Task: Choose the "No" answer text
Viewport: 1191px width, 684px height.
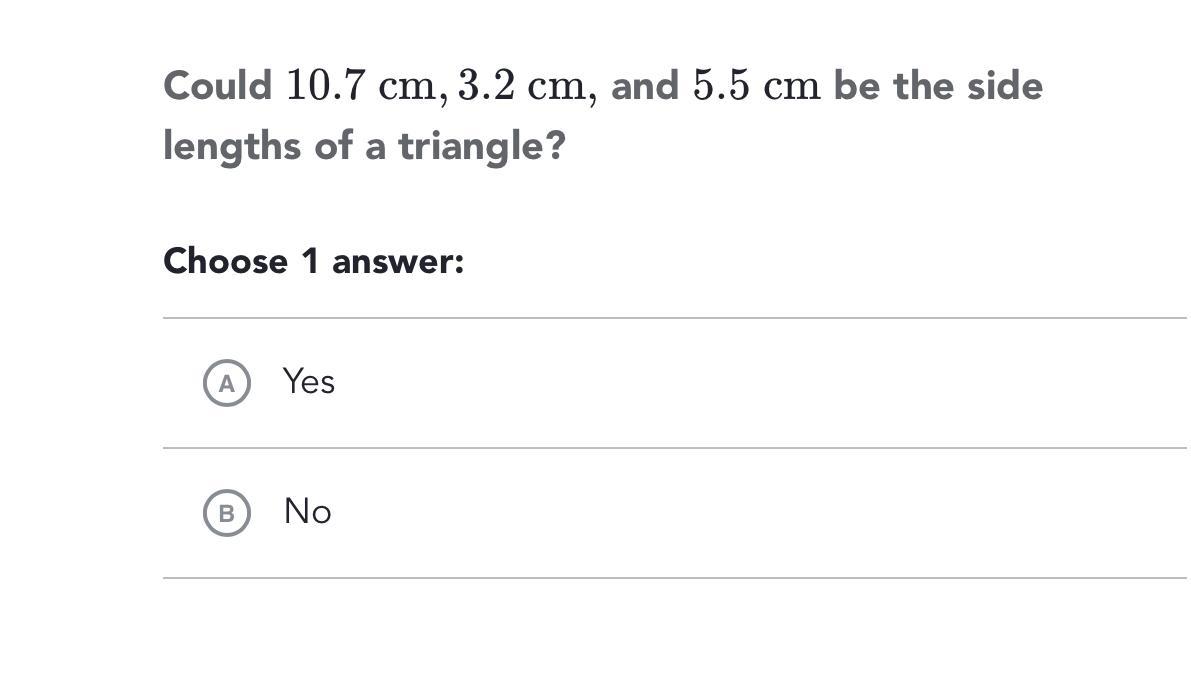Action: (307, 512)
